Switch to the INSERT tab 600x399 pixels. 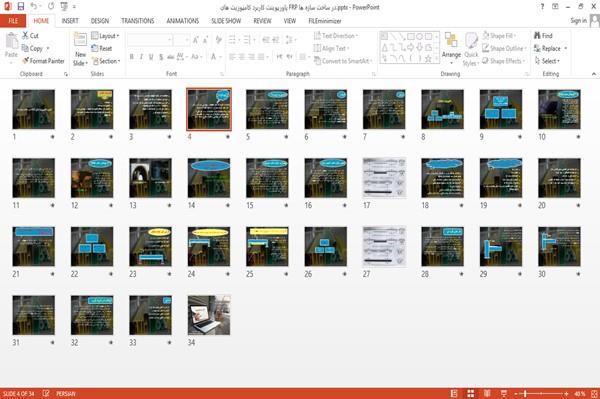70,21
